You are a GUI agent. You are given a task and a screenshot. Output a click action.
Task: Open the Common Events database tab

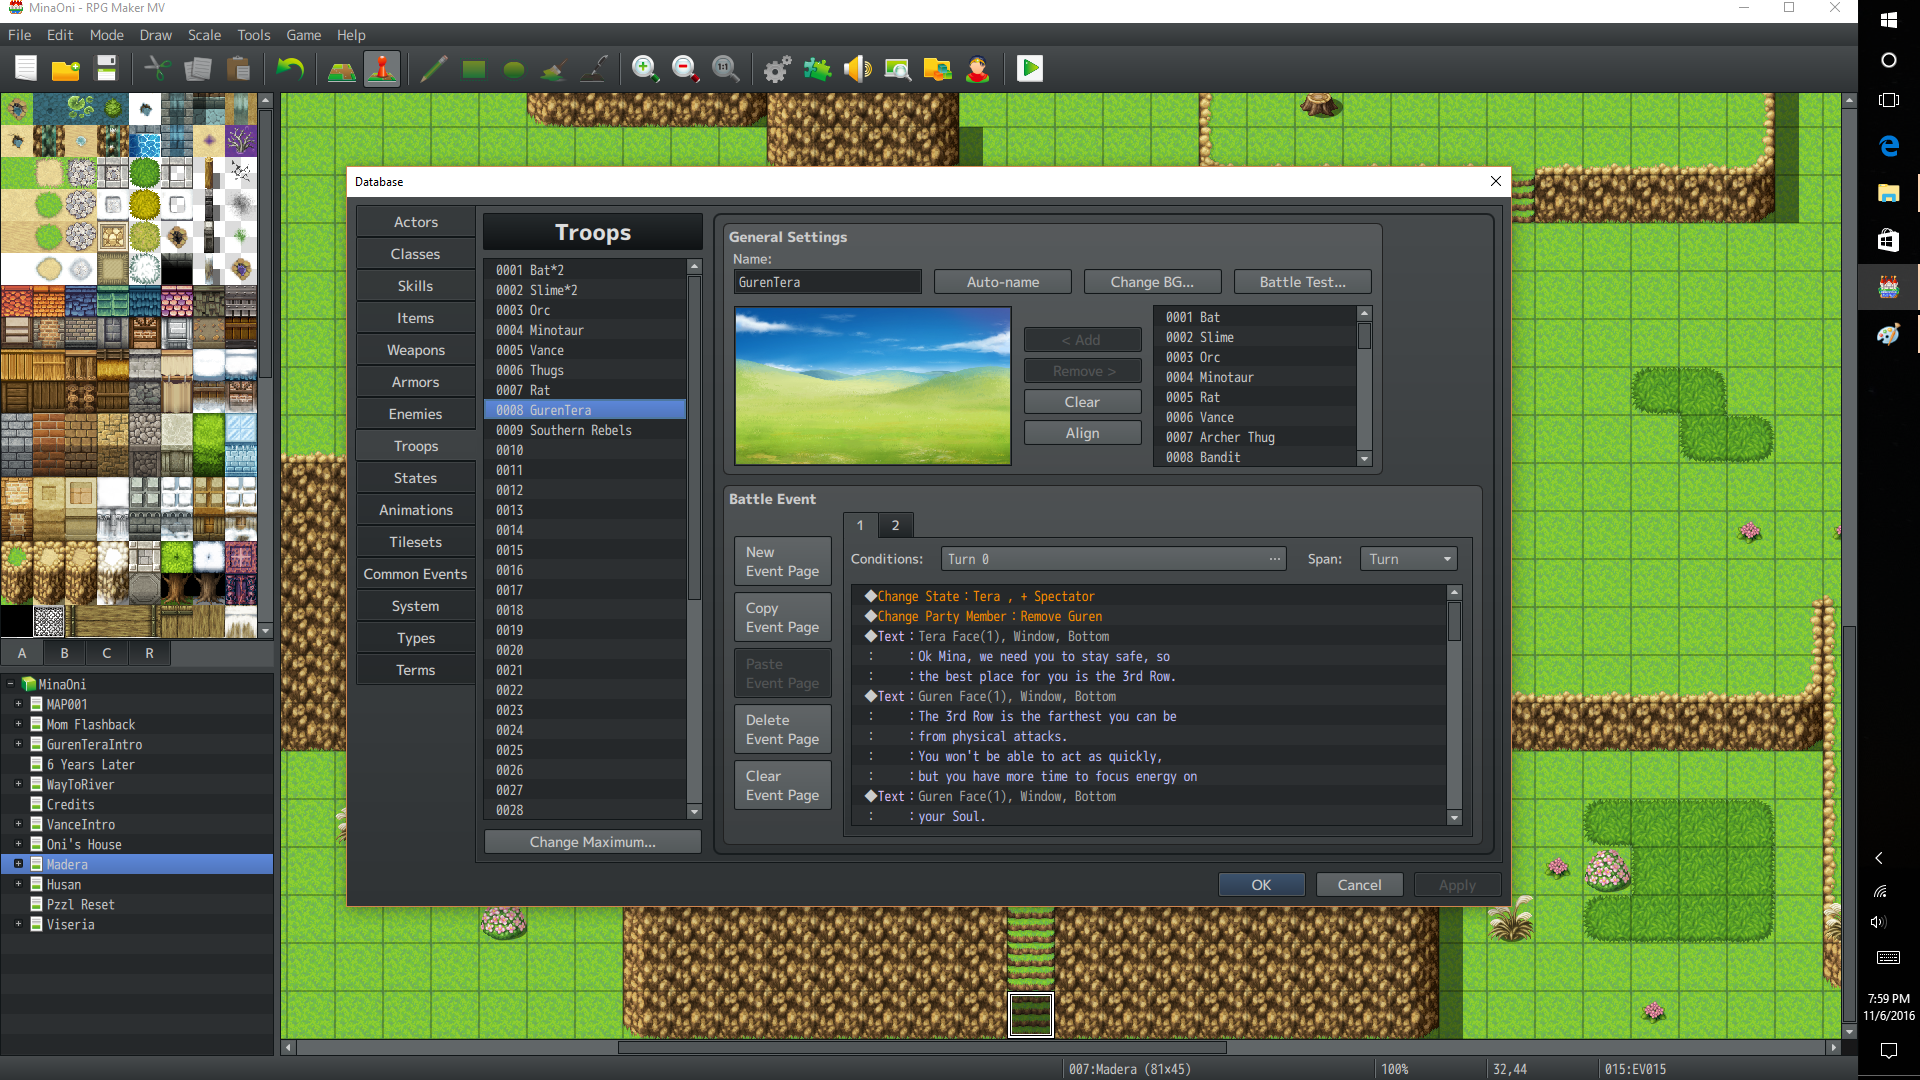[415, 574]
